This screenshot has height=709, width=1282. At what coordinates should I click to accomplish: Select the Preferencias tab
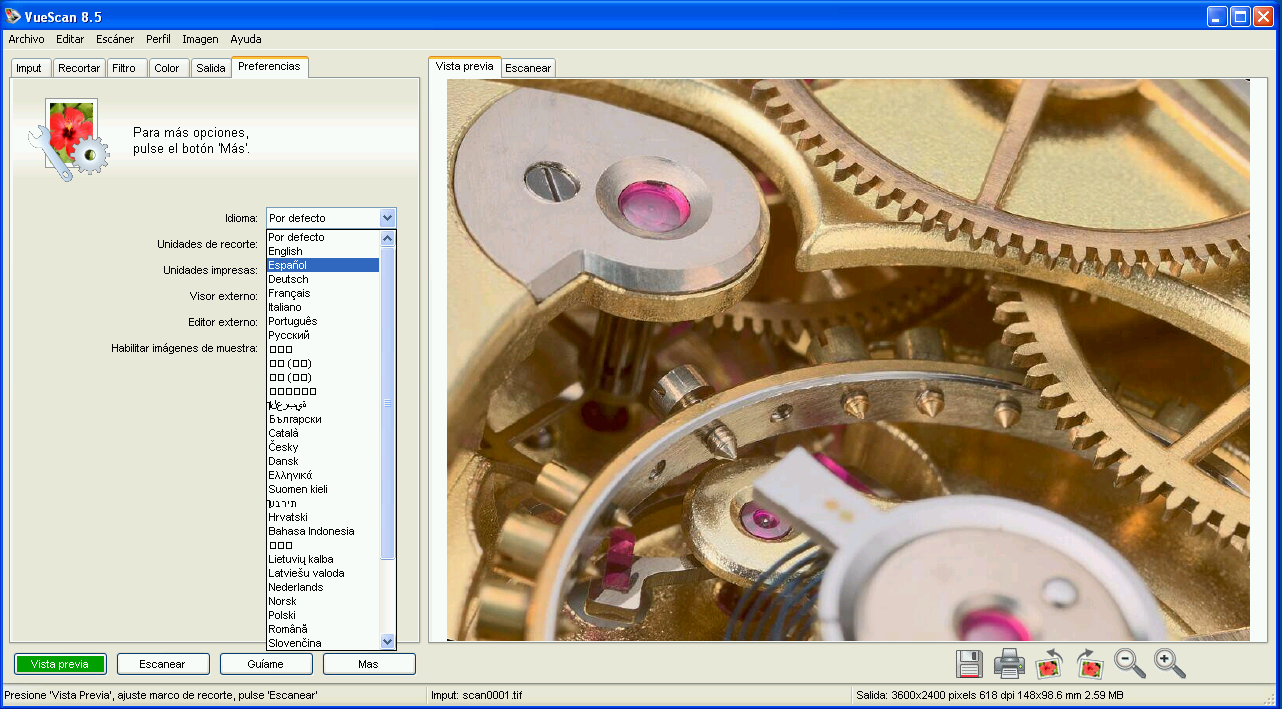click(269, 66)
